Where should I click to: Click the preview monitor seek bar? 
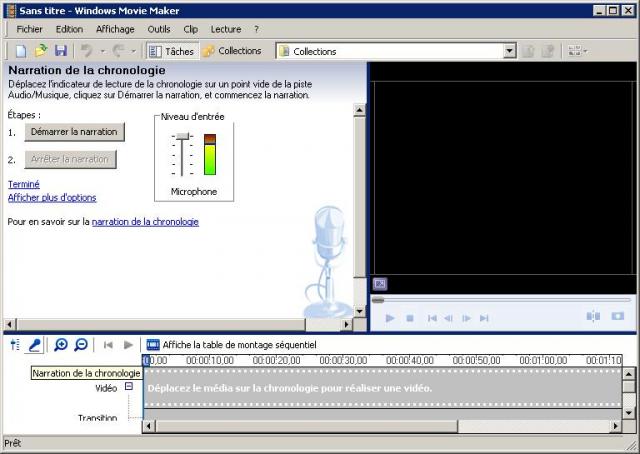(502, 300)
